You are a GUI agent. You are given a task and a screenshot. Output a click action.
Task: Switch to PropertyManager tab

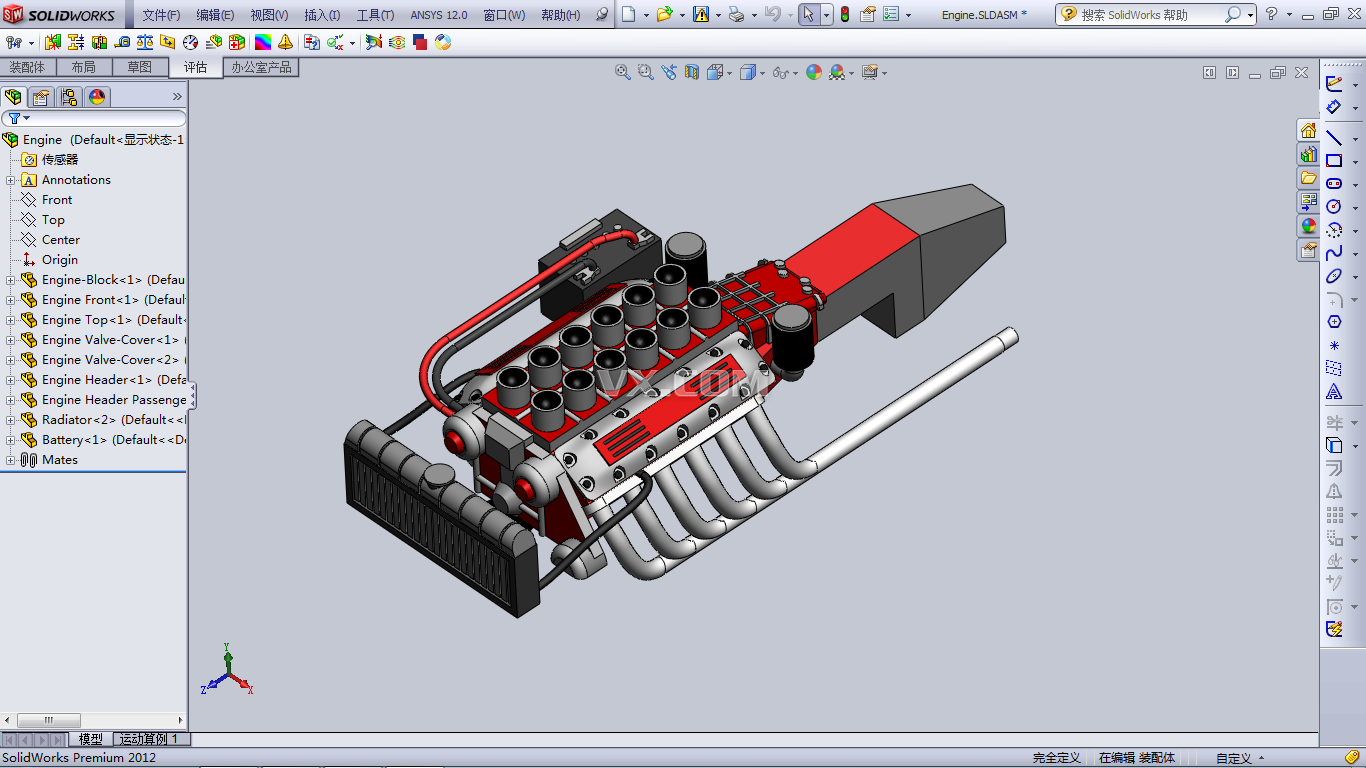[x=41, y=97]
